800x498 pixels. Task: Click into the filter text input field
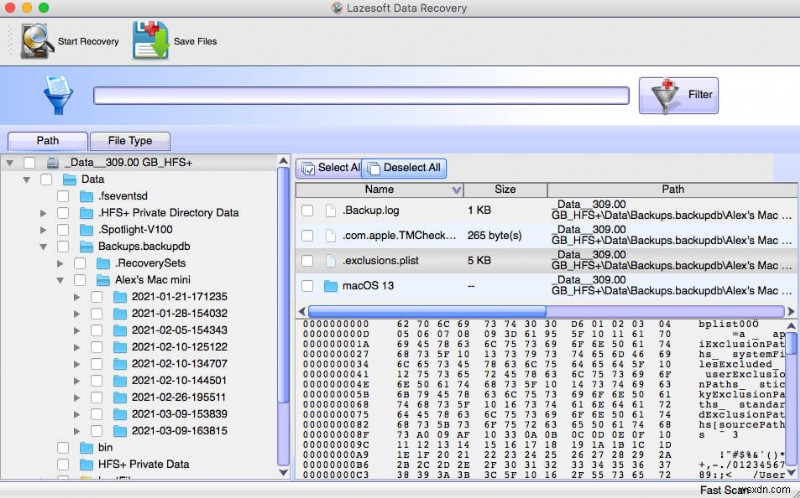point(361,96)
